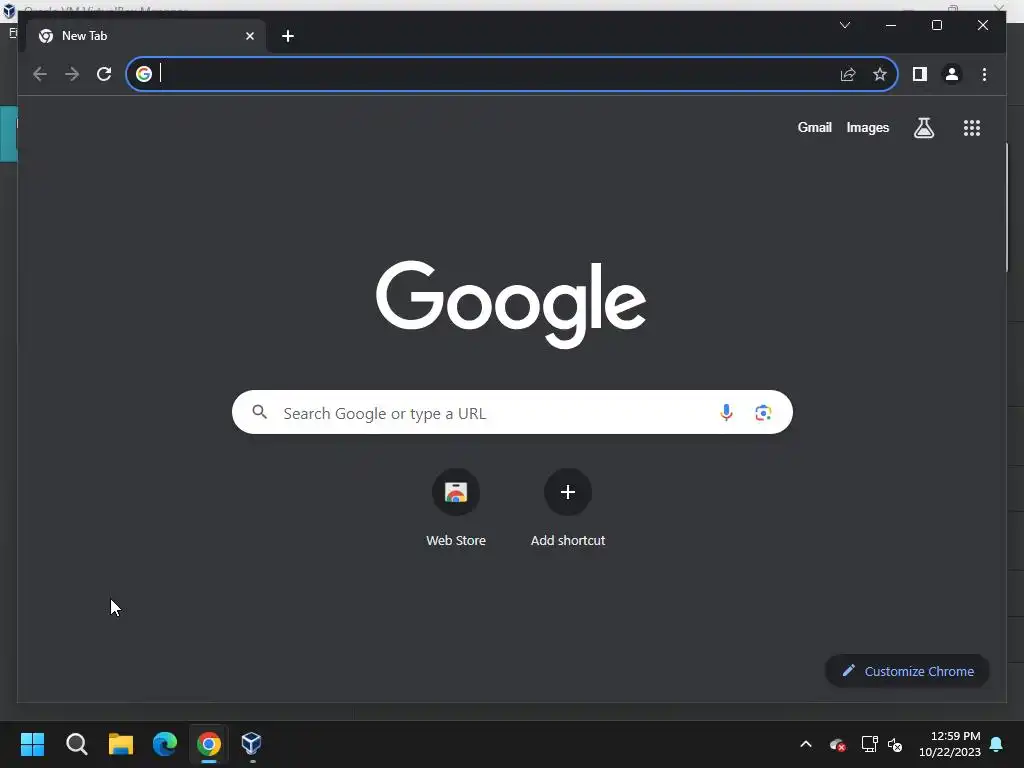The height and width of the screenshot is (768, 1024).
Task: Show hidden system tray icons
Action: 806,744
